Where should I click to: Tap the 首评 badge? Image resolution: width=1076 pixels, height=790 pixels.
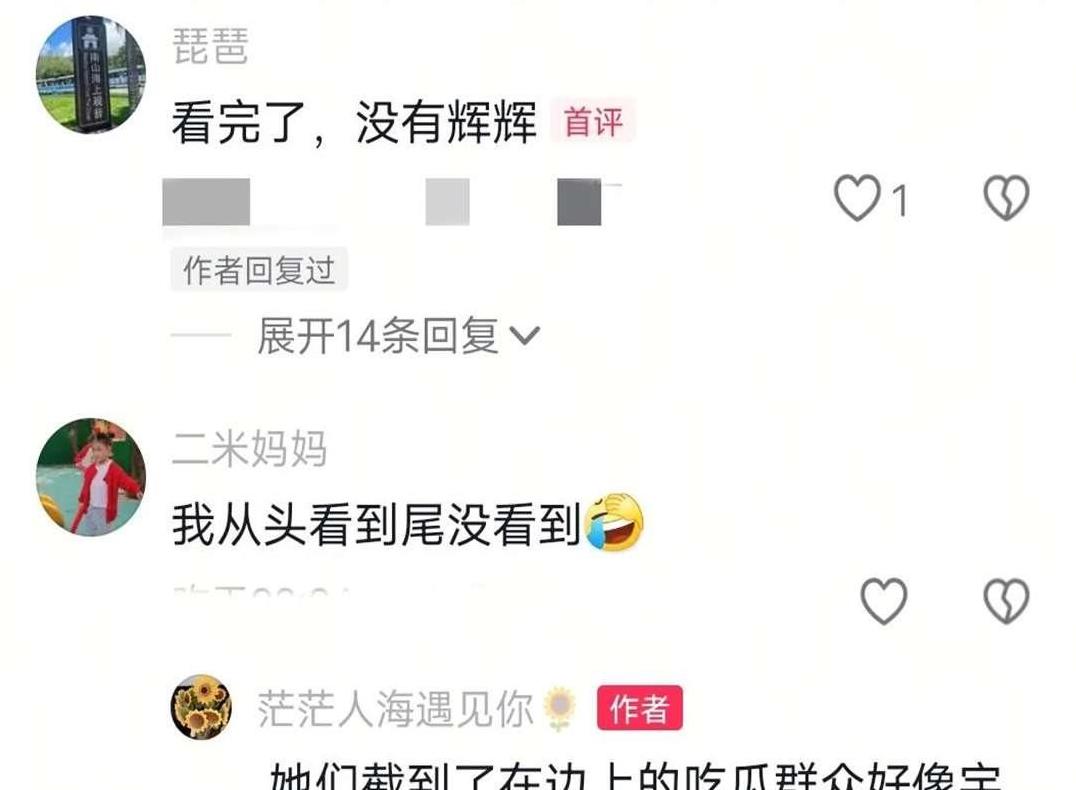593,121
